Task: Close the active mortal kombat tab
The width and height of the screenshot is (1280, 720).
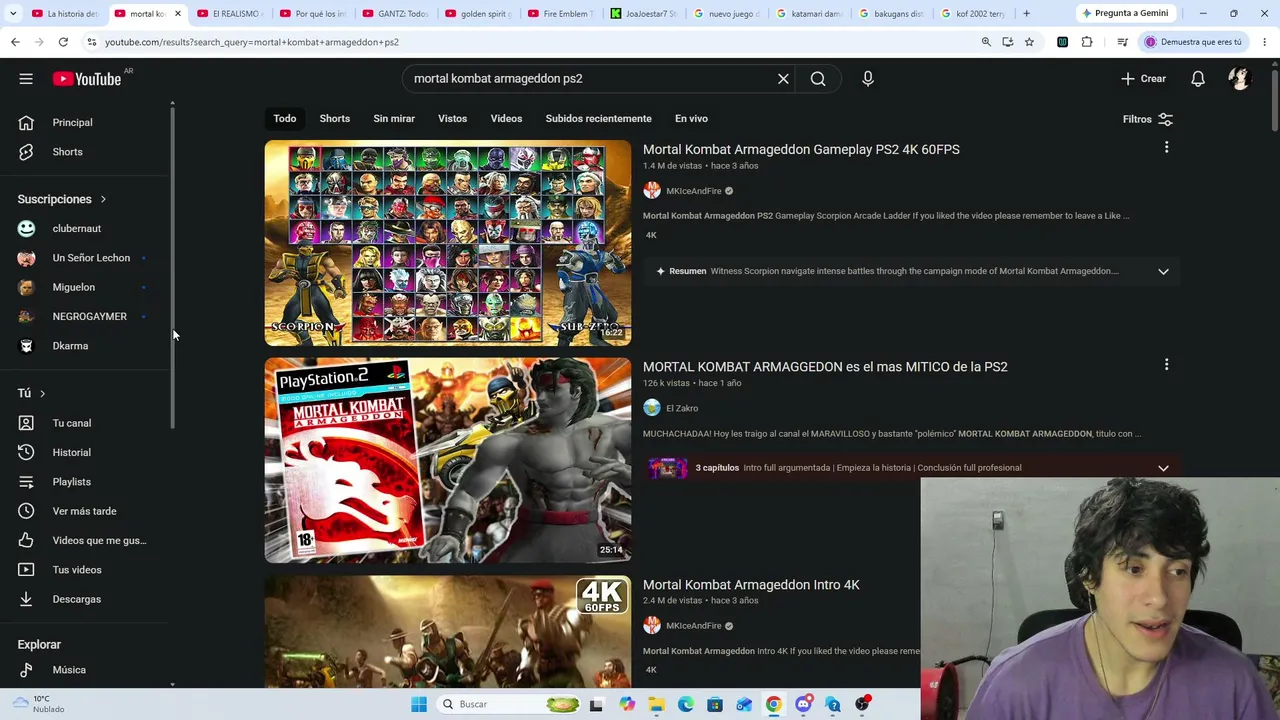Action: coord(177,14)
